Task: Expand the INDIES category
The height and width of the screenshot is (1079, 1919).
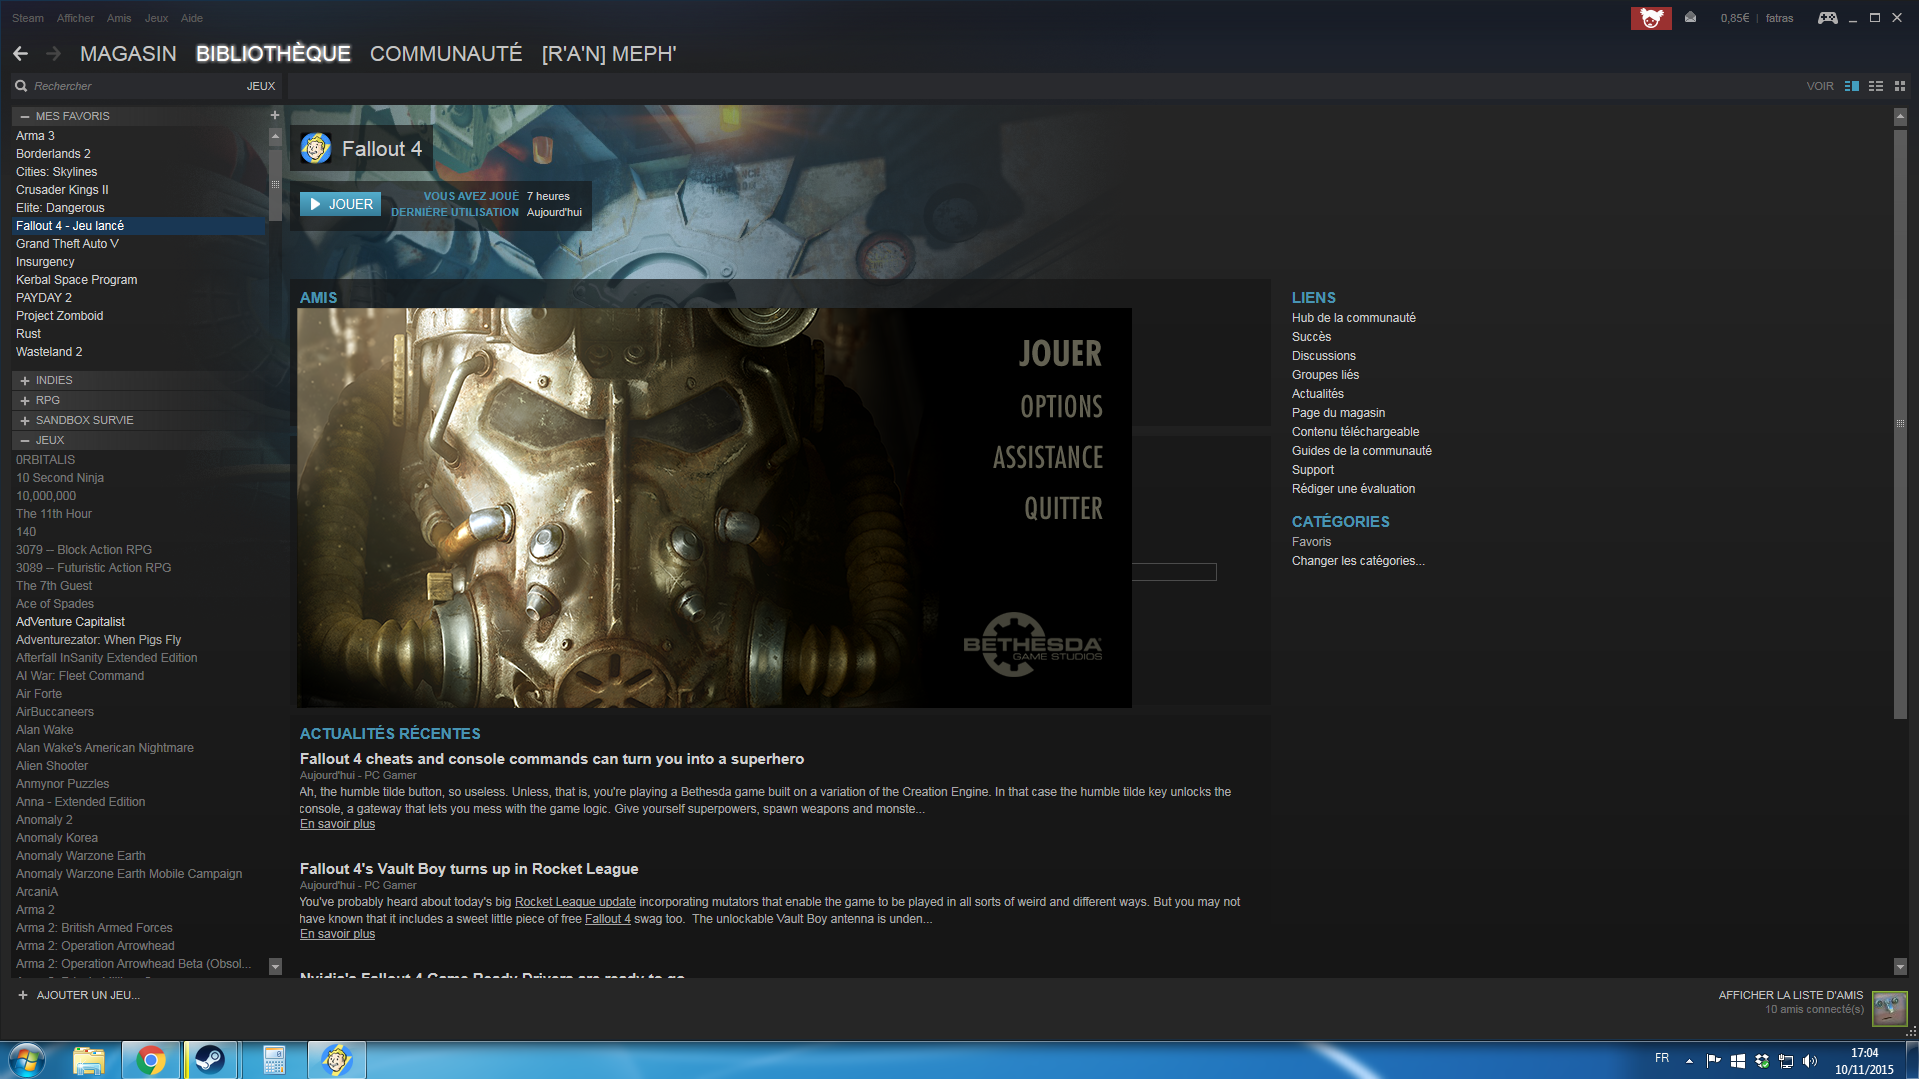Action: [25, 380]
